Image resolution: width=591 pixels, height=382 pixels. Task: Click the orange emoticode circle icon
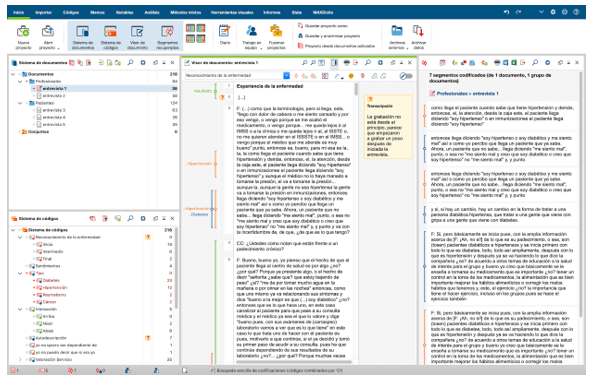point(351,76)
